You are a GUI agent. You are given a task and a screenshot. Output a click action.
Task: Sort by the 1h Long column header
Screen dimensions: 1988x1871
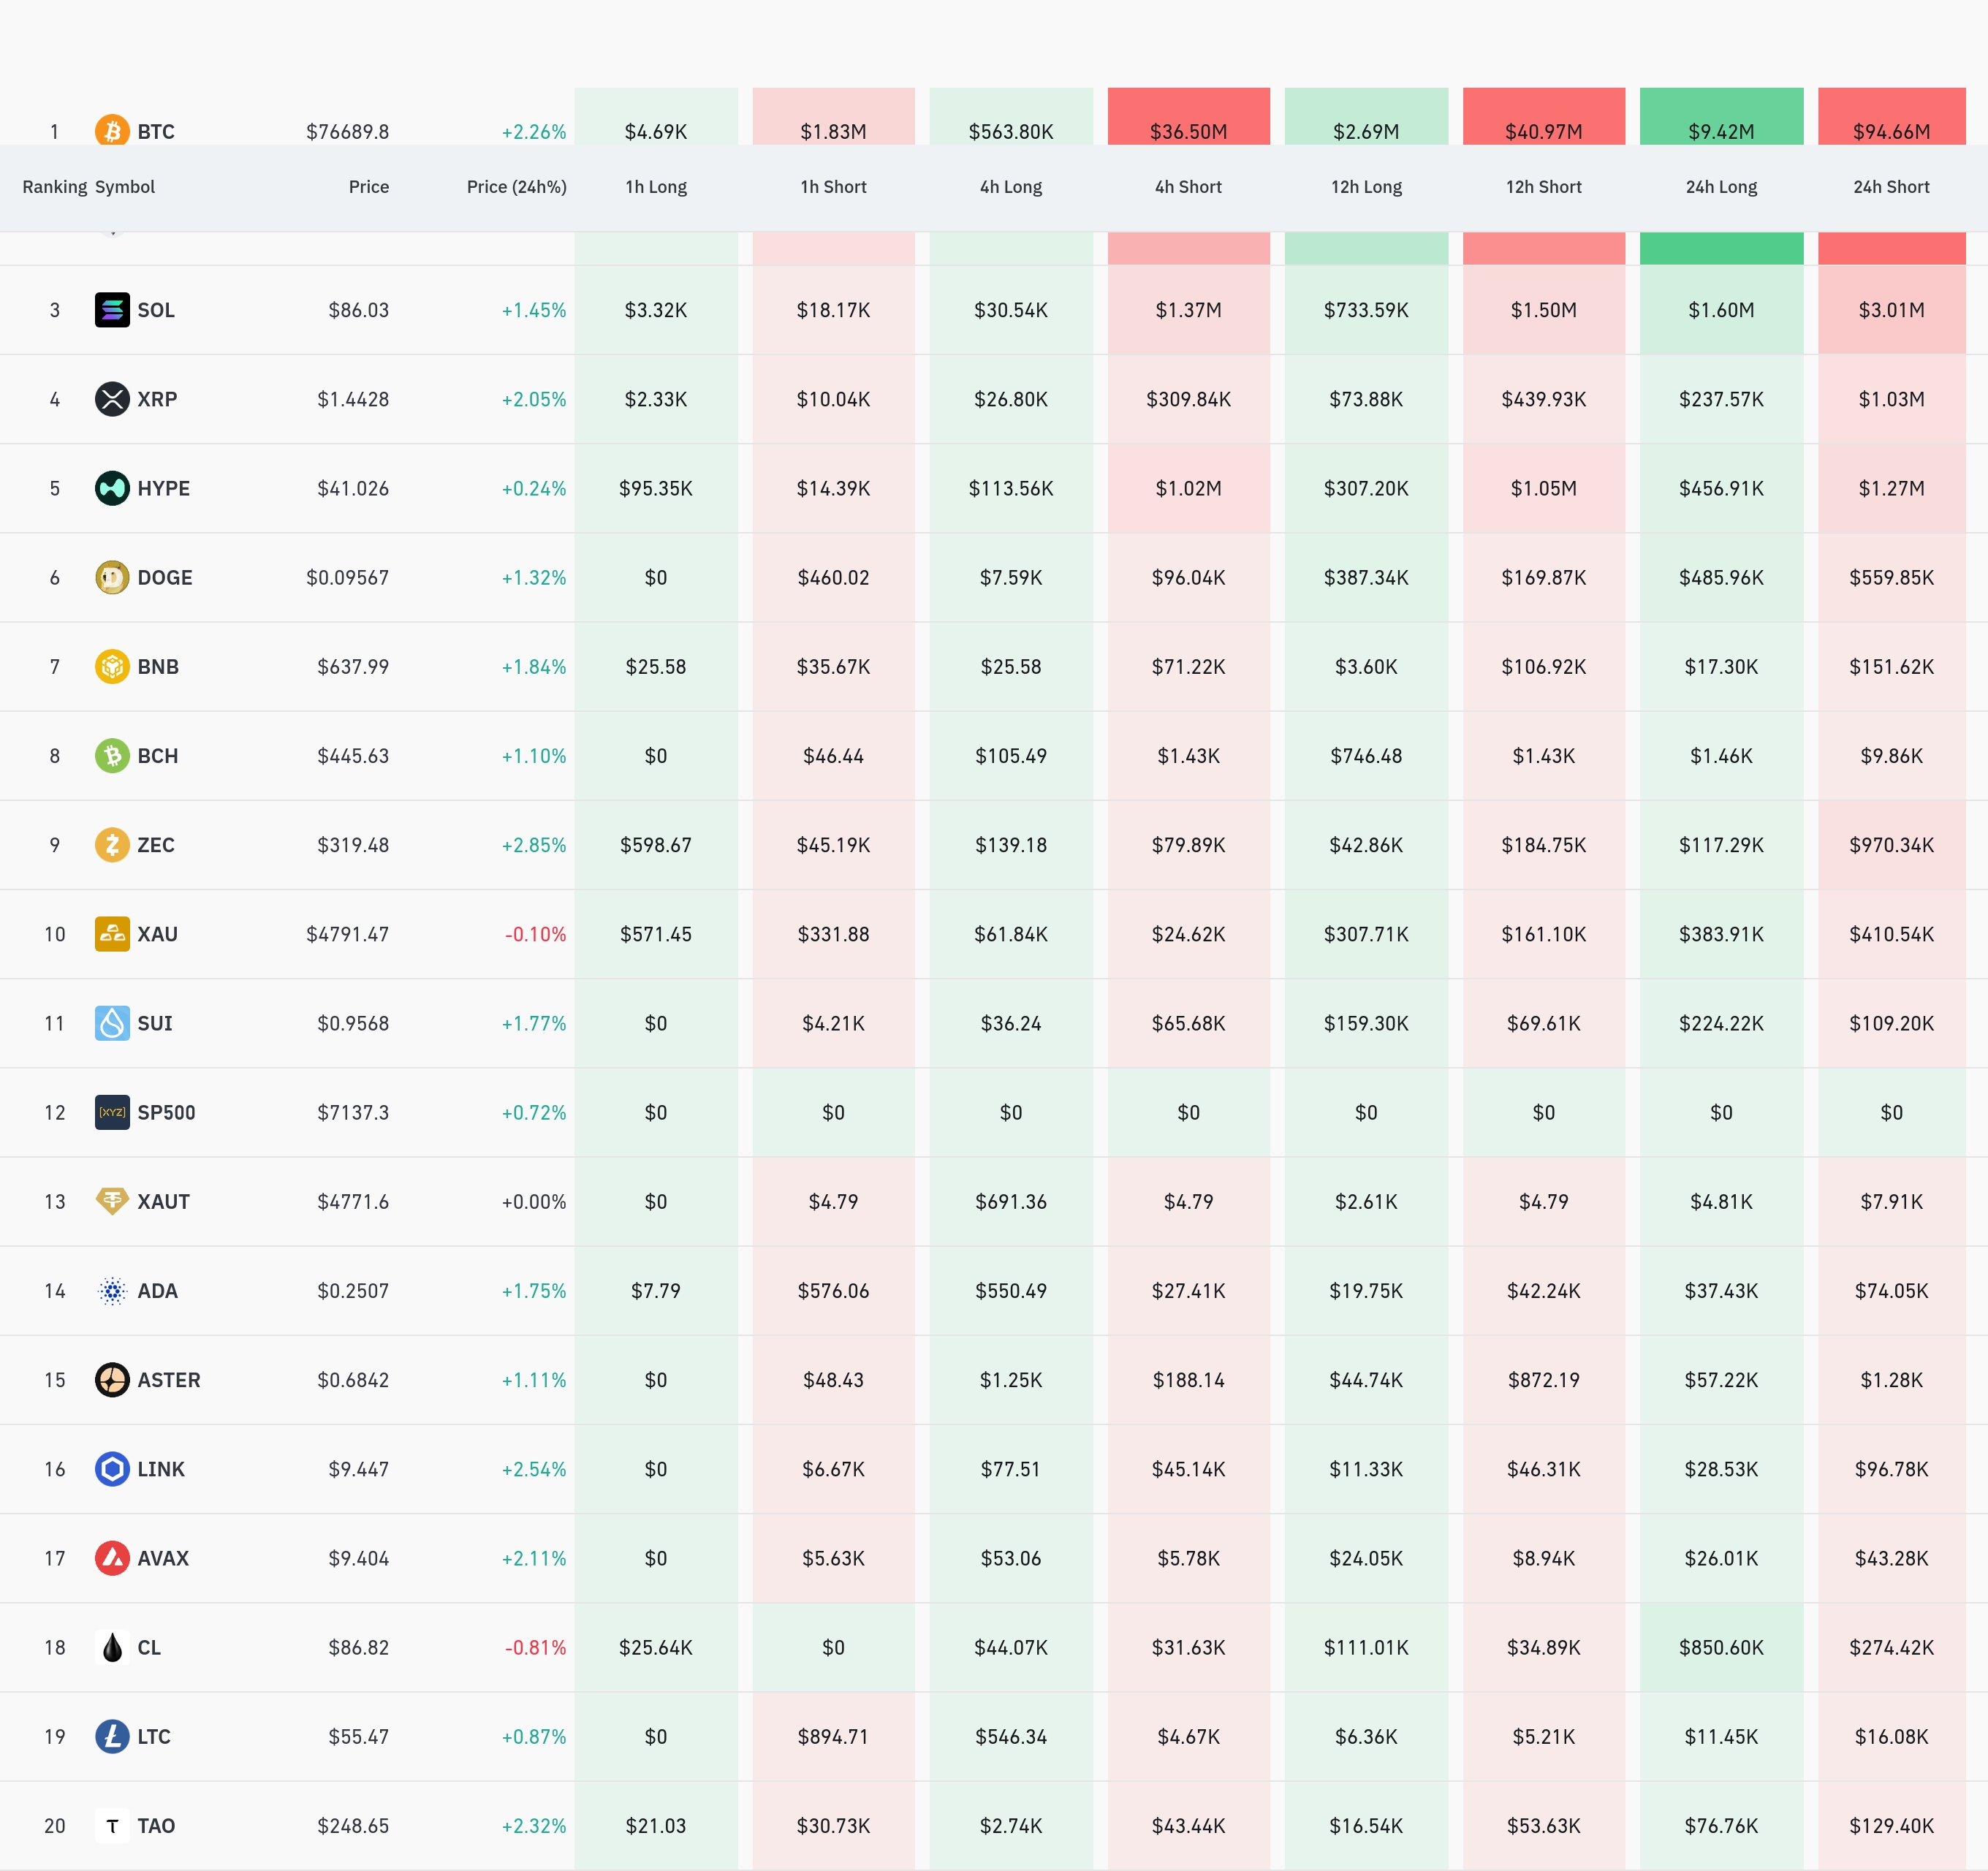tap(656, 187)
